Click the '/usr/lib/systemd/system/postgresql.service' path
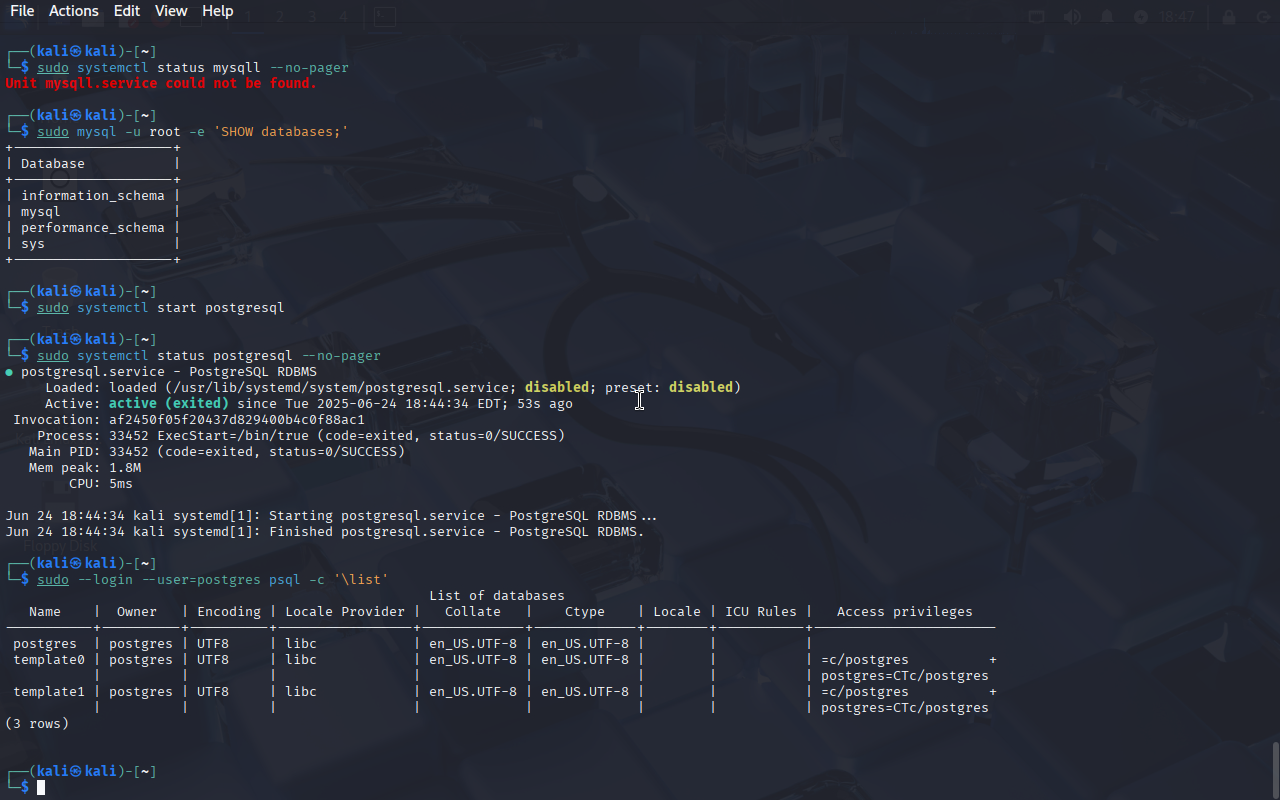The width and height of the screenshot is (1280, 800). 341,387
